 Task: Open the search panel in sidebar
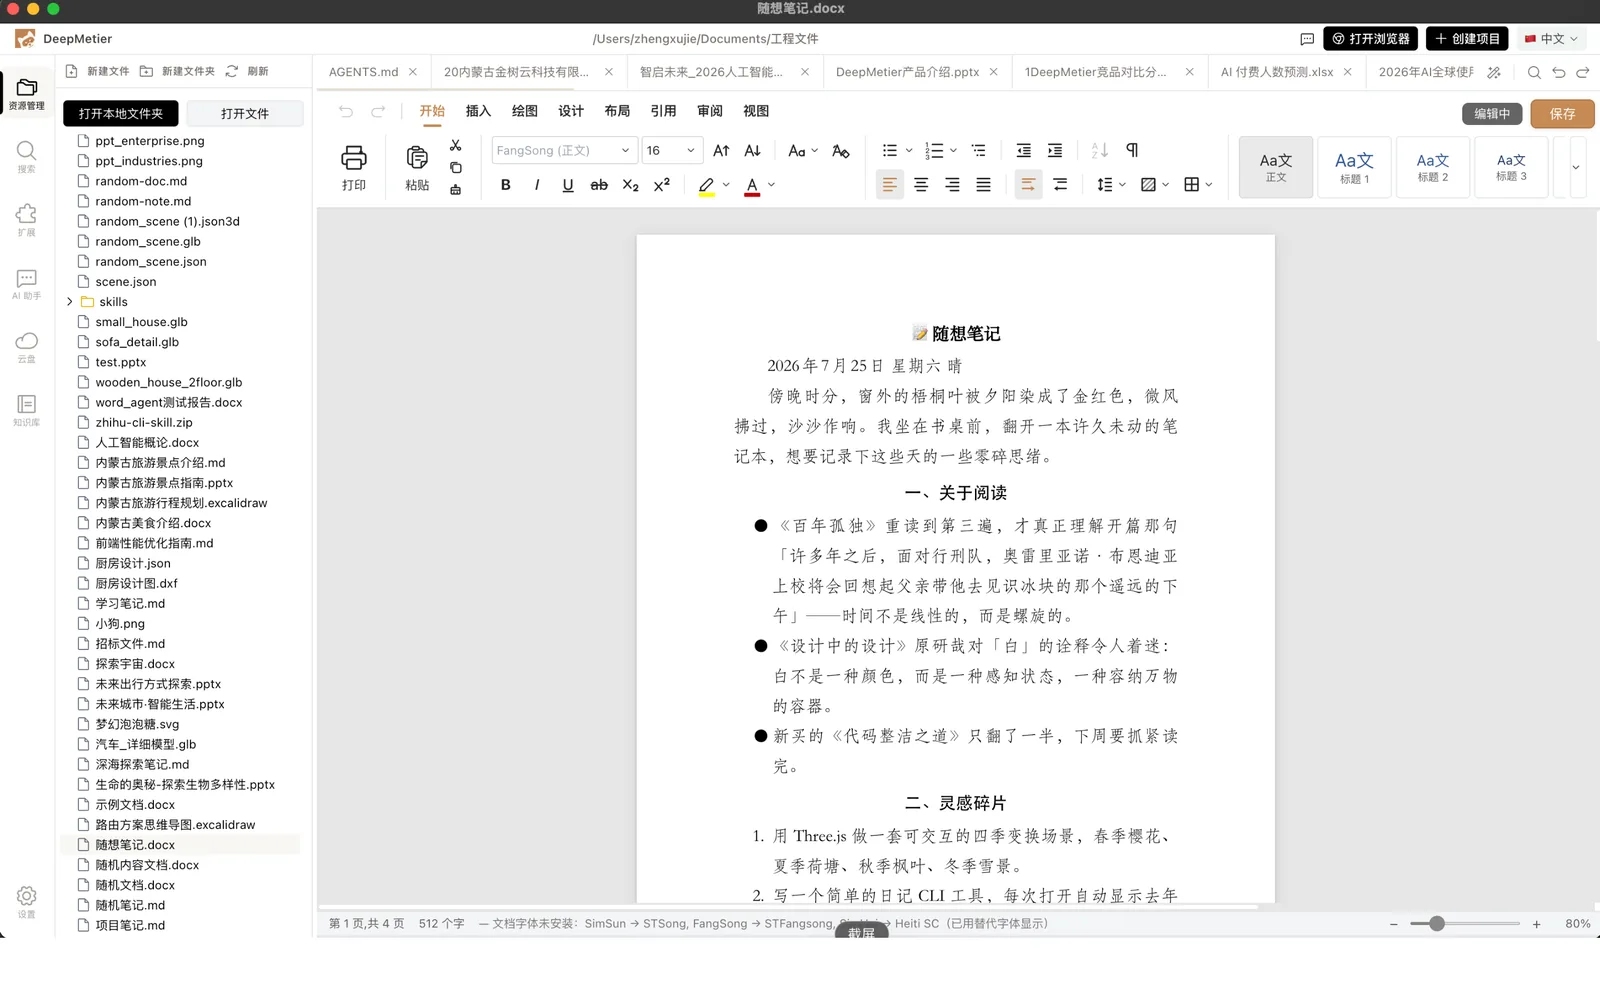pyautogui.click(x=27, y=156)
